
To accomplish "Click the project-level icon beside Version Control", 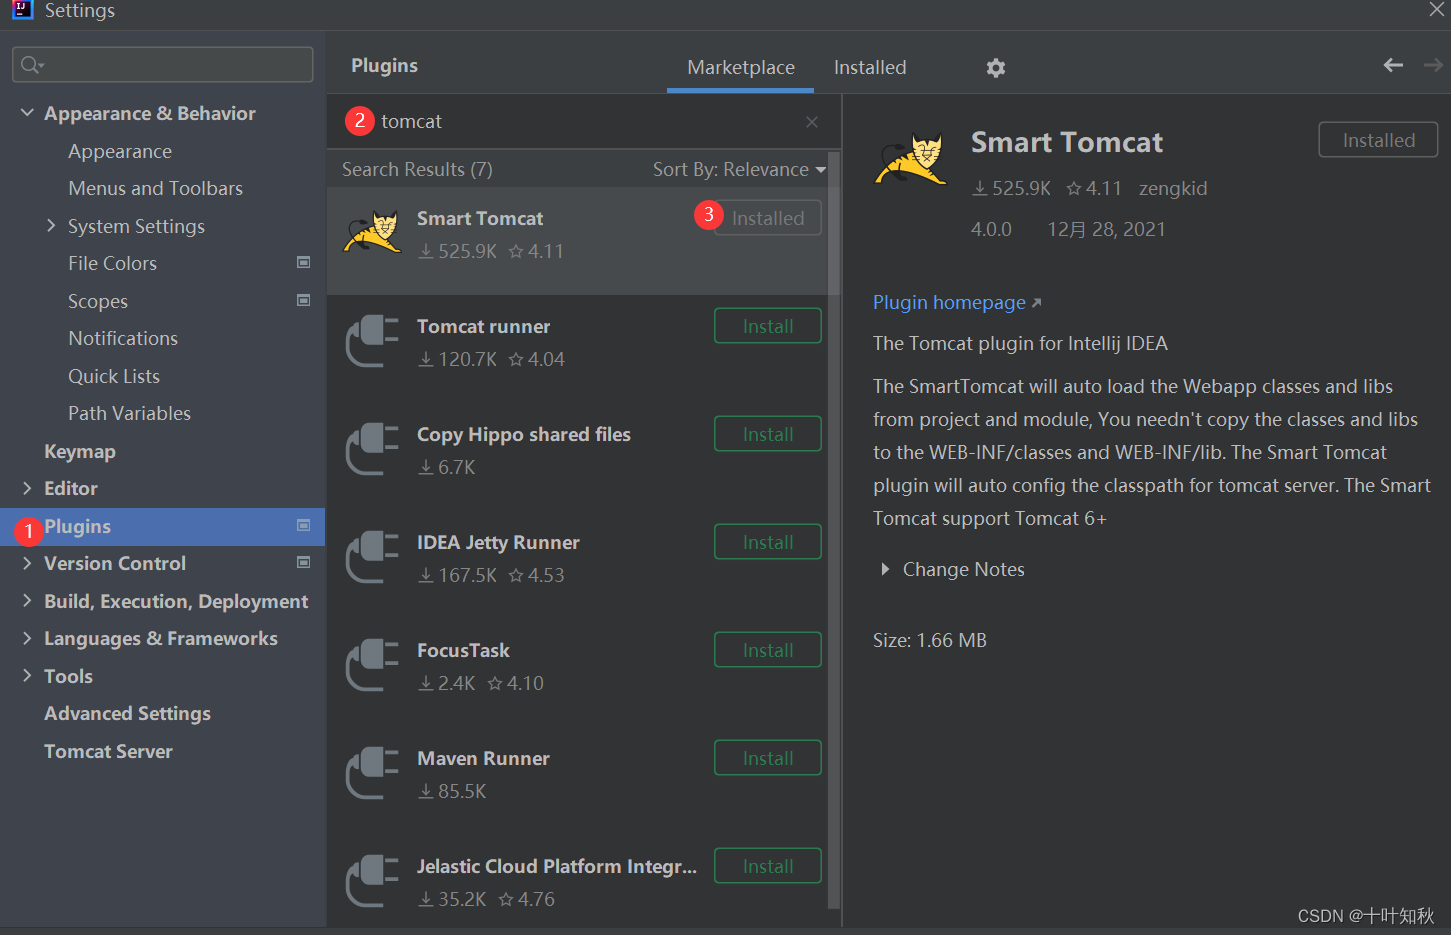I will click(x=304, y=563).
